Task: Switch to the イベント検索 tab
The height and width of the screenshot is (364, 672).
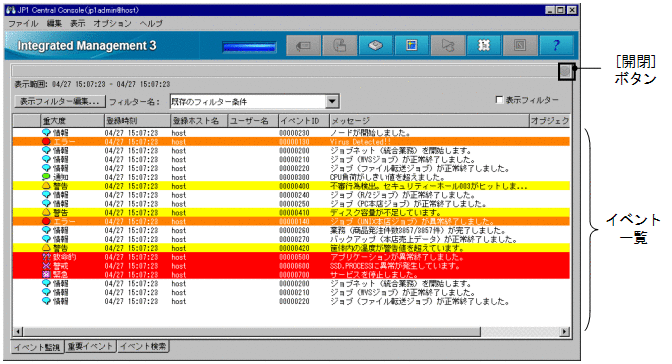Action: 143,346
